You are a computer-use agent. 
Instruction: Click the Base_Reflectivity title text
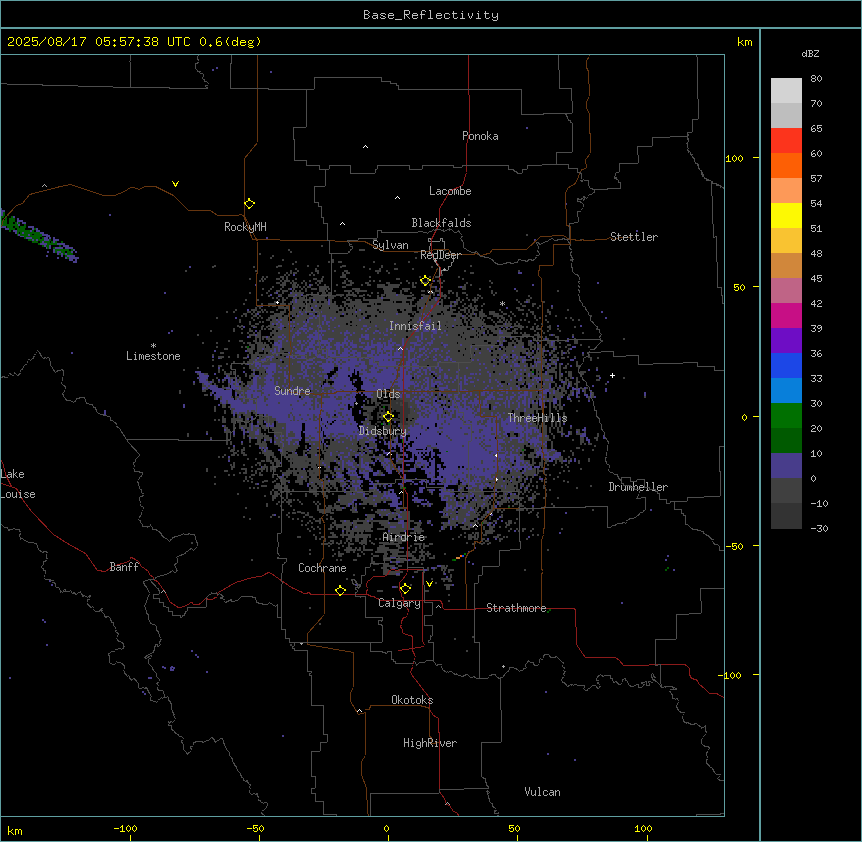[431, 15]
